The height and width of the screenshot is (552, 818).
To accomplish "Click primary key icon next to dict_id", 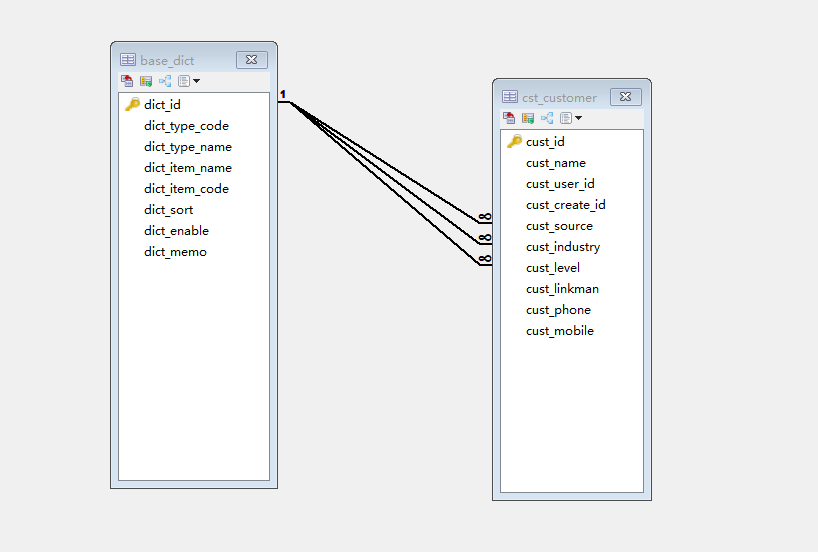I will coord(133,104).
